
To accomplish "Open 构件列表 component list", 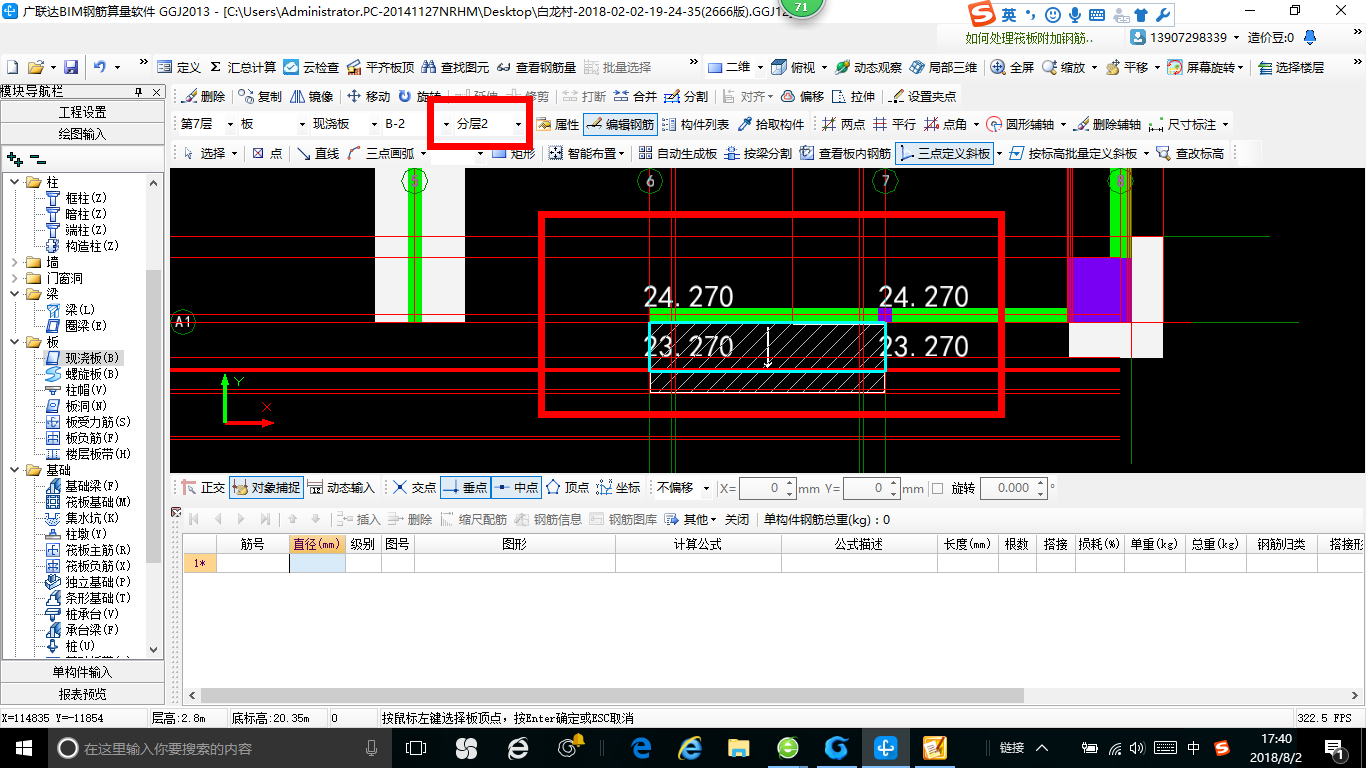I will [695, 125].
